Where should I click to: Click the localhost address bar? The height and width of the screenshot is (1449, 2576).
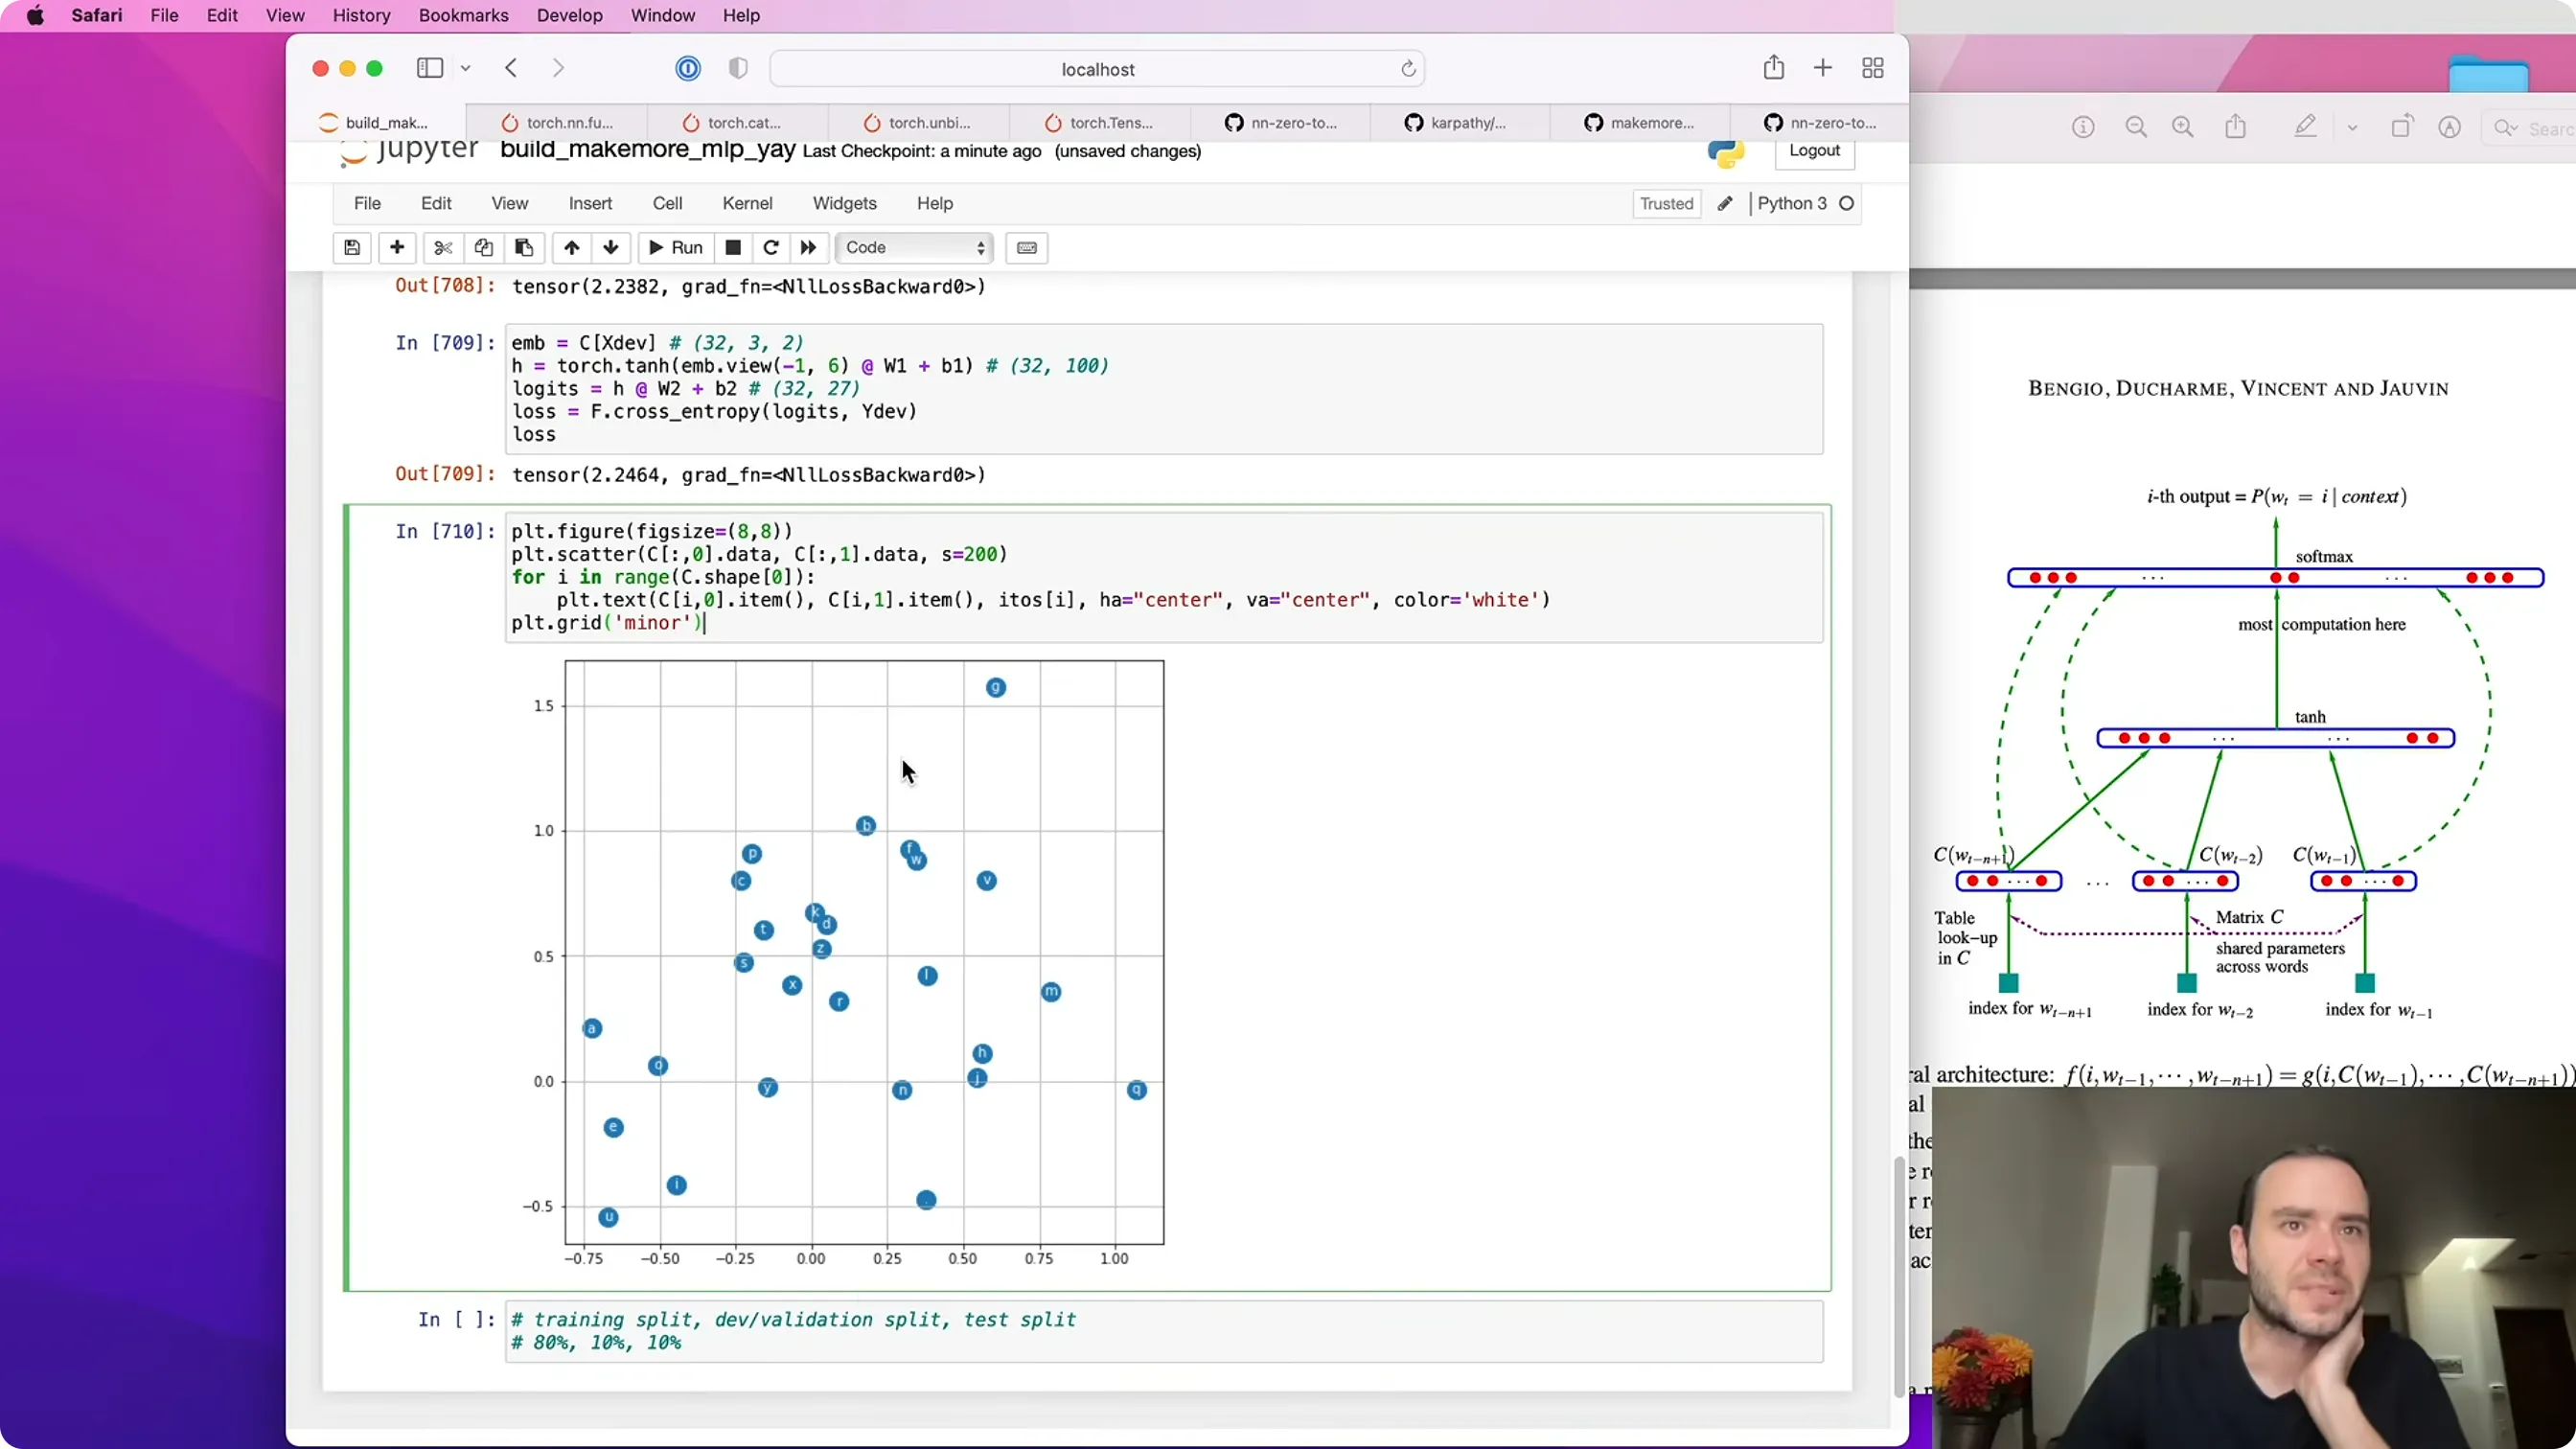pos(1097,69)
